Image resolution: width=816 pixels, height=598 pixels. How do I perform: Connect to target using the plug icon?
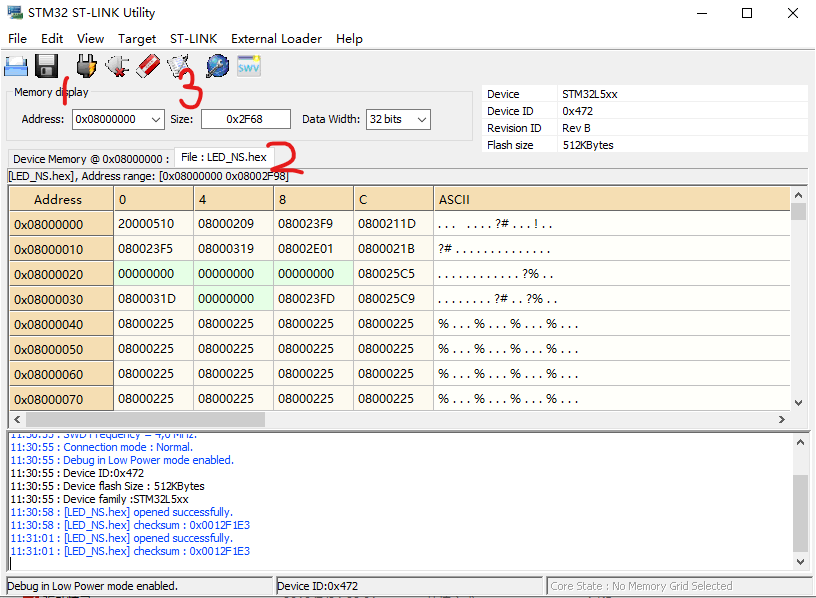click(x=86, y=66)
